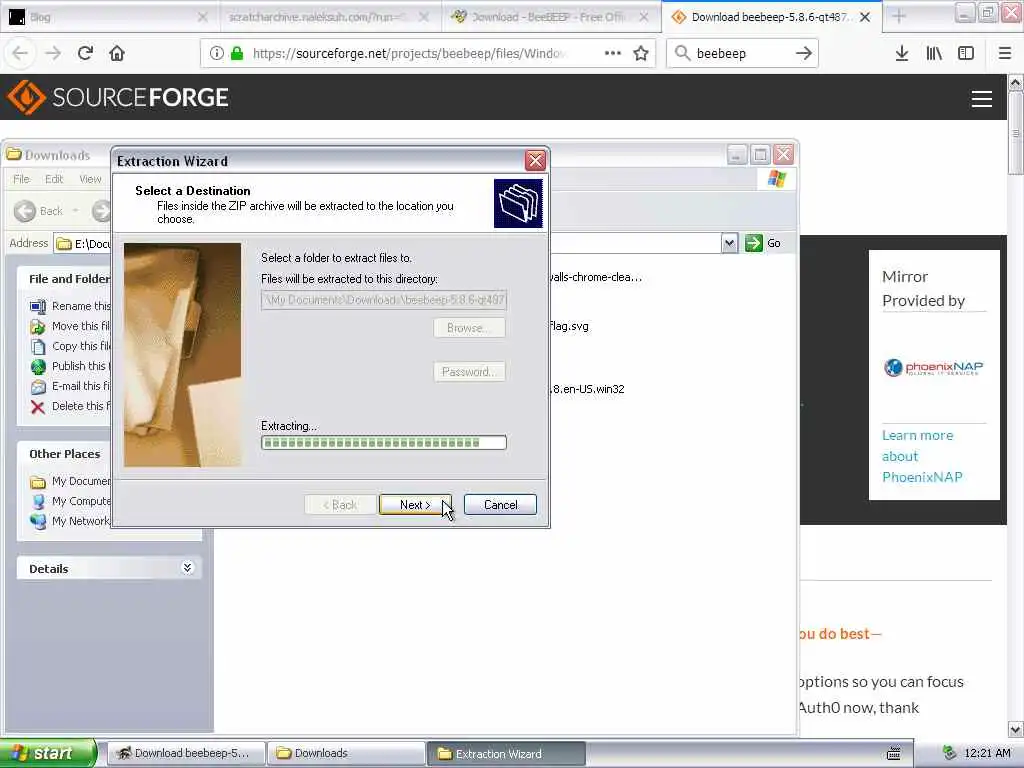This screenshot has width=1024, height=768.
Task: Click Downloads taskbar button
Action: pyautogui.click(x=346, y=753)
